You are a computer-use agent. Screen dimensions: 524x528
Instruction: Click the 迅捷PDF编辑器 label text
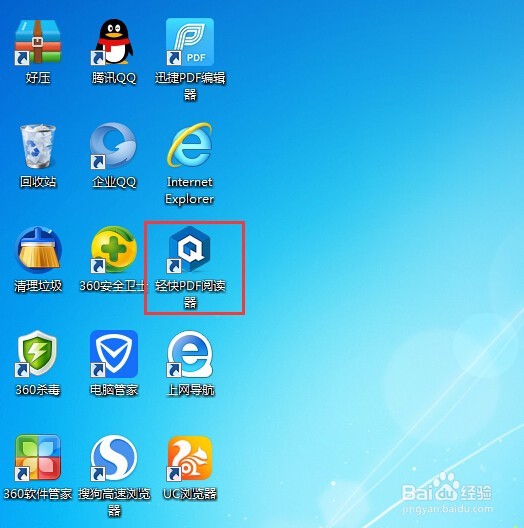click(x=190, y=86)
